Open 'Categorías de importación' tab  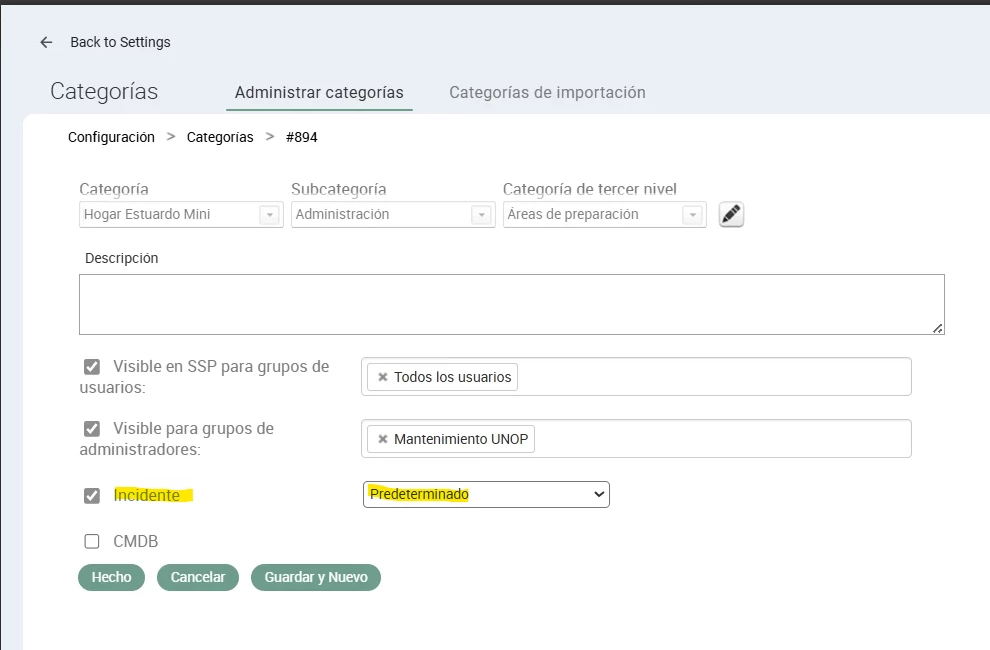(547, 93)
